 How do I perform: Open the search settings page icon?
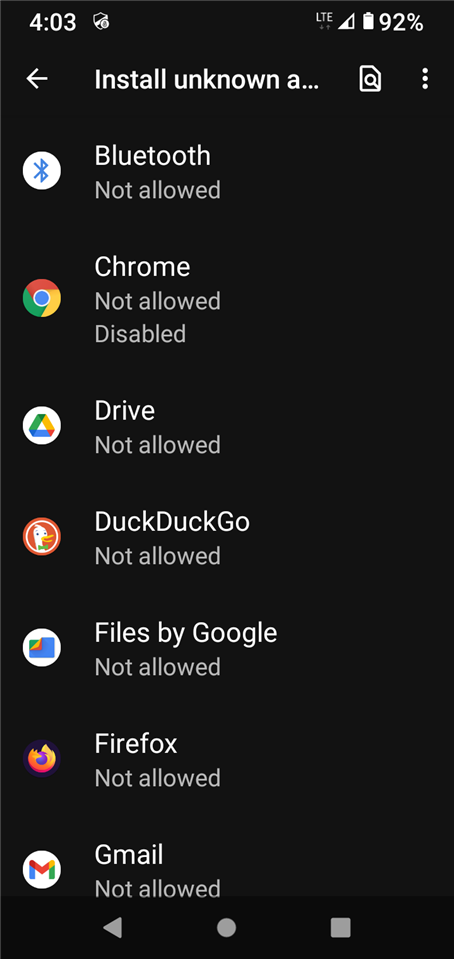point(370,79)
